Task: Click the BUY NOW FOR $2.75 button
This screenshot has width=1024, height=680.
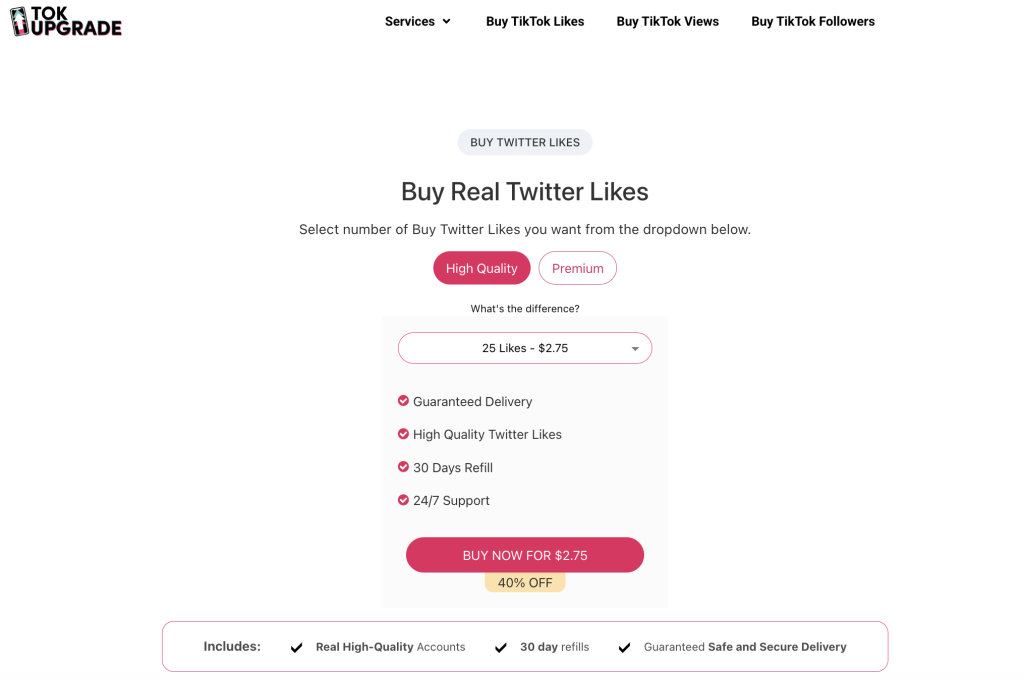Action: (x=524, y=555)
